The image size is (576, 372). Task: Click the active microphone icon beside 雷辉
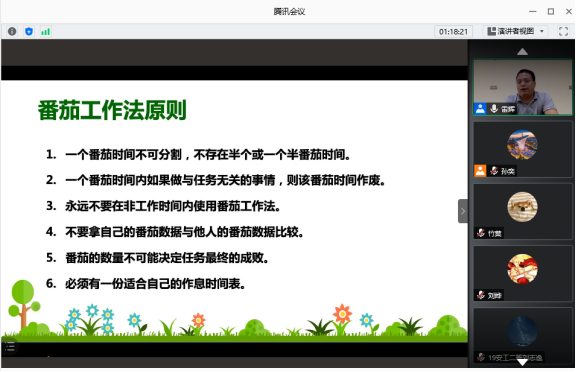[x=494, y=109]
